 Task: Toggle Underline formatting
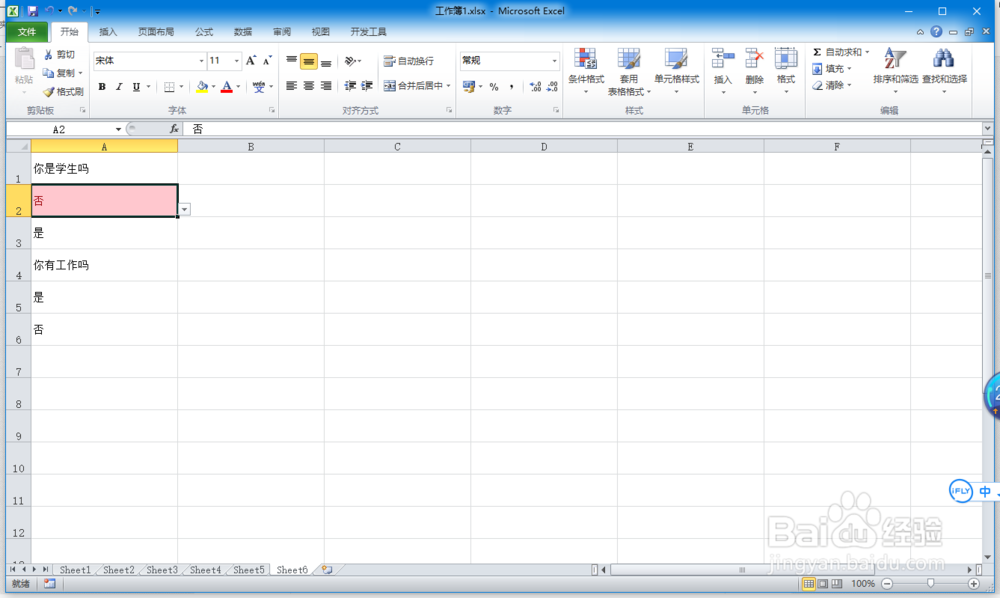point(136,87)
